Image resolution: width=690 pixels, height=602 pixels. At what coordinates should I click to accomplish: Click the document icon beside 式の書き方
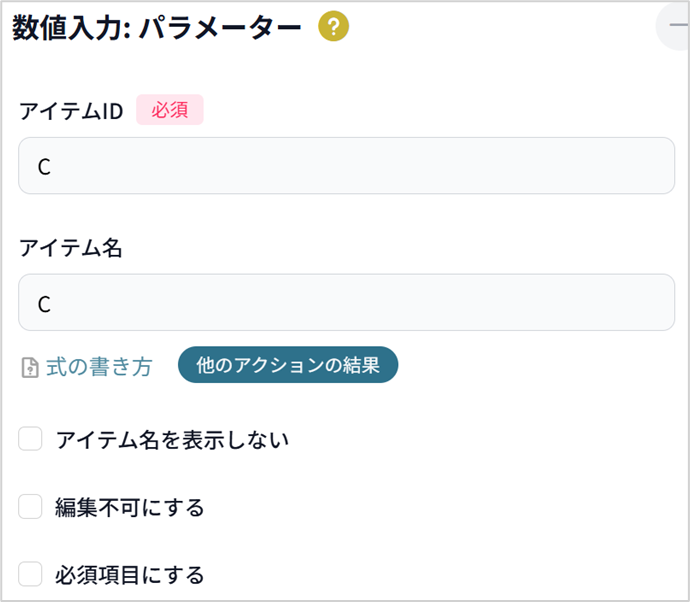click(30, 367)
